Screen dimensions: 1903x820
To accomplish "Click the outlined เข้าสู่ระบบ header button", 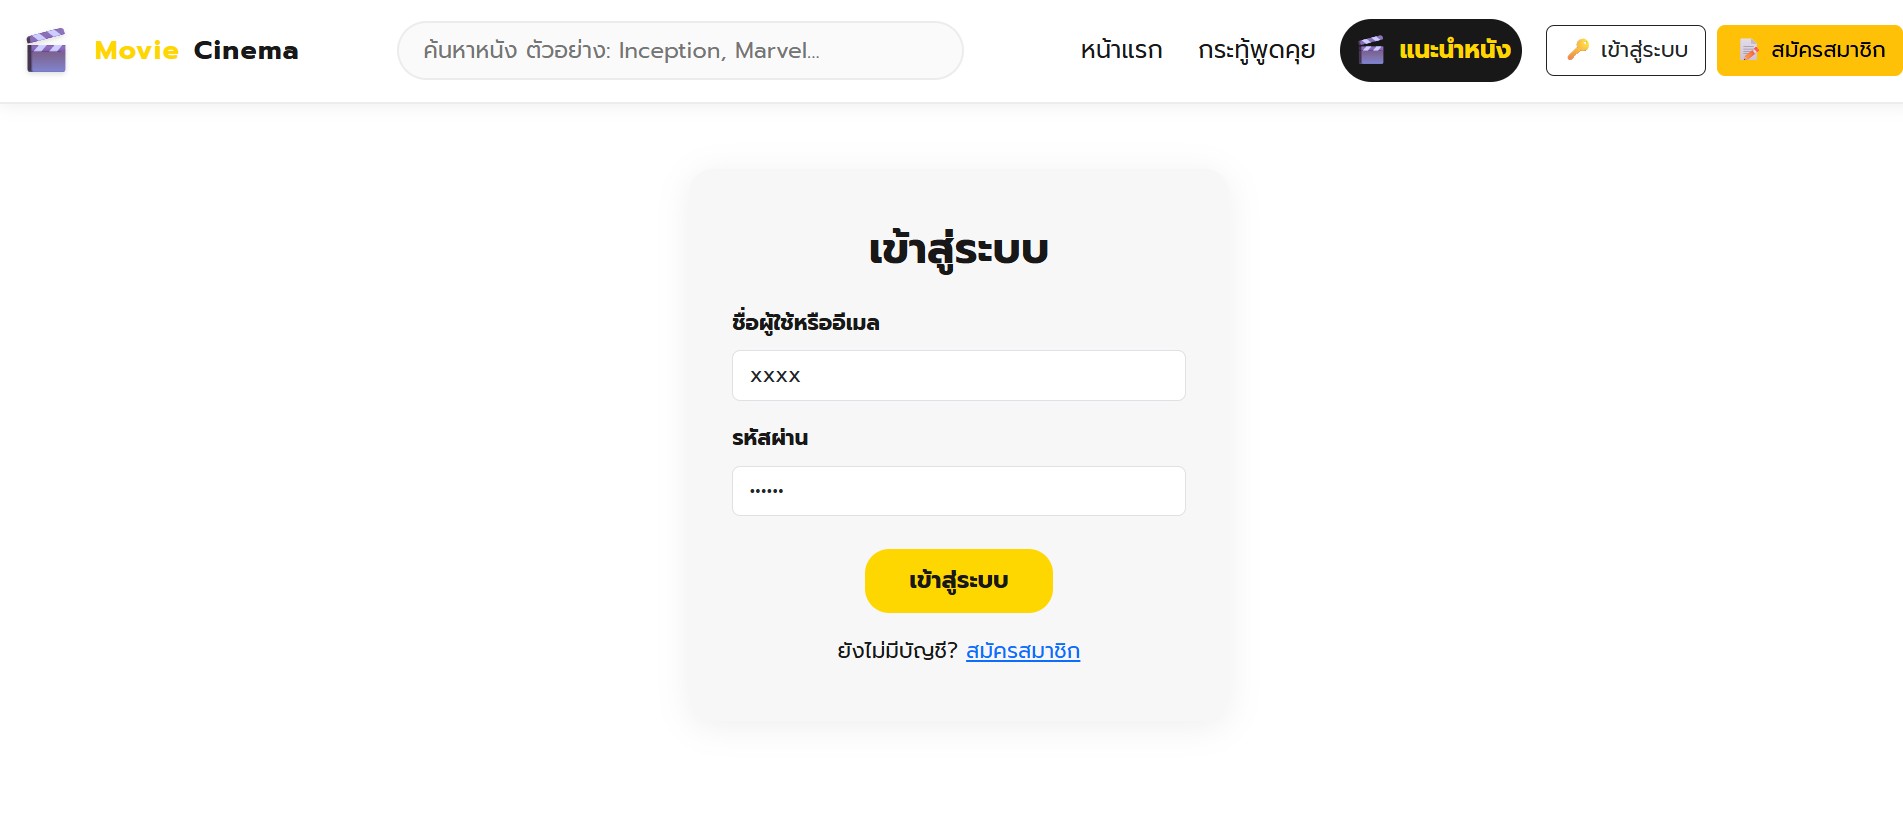I will pyautogui.click(x=1626, y=50).
